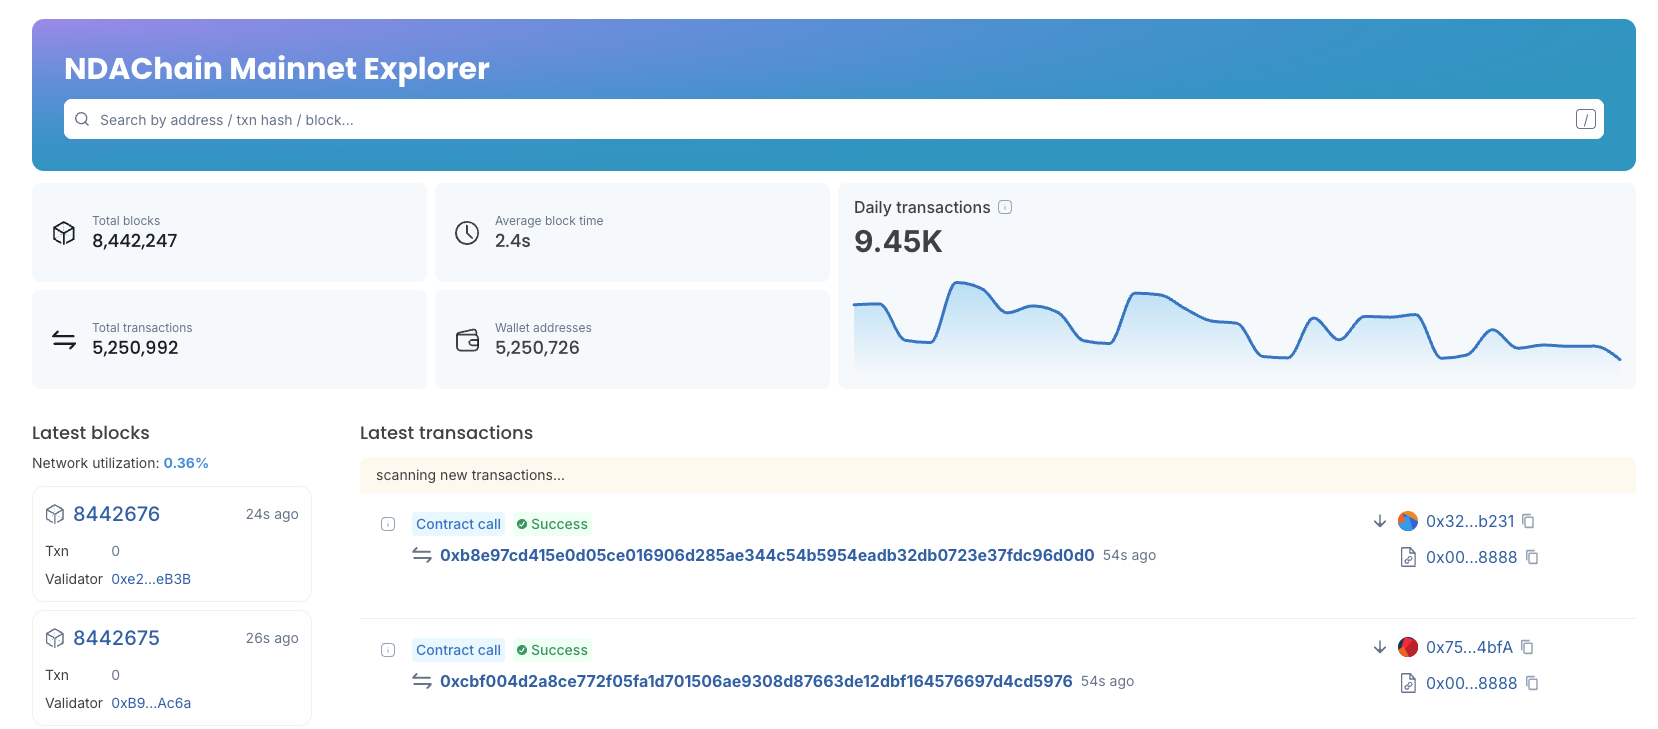This screenshot has width=1658, height=729.
Task: Copy address 0x75...4bfA using copy icon
Action: click(x=1527, y=647)
